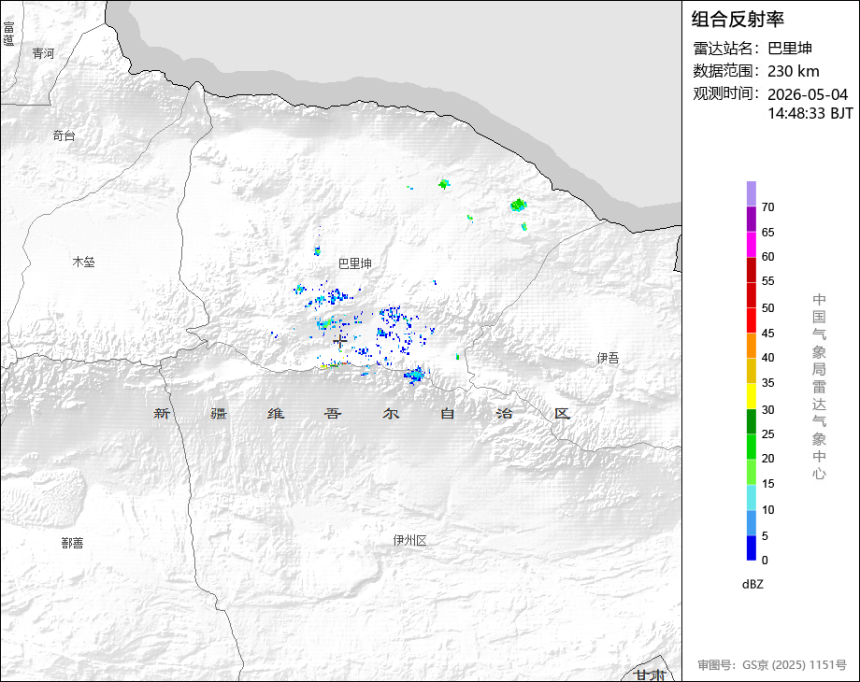The width and height of the screenshot is (860, 682).
Task: Select the magenta 60 dBZ legend swatch
Action: [751, 244]
